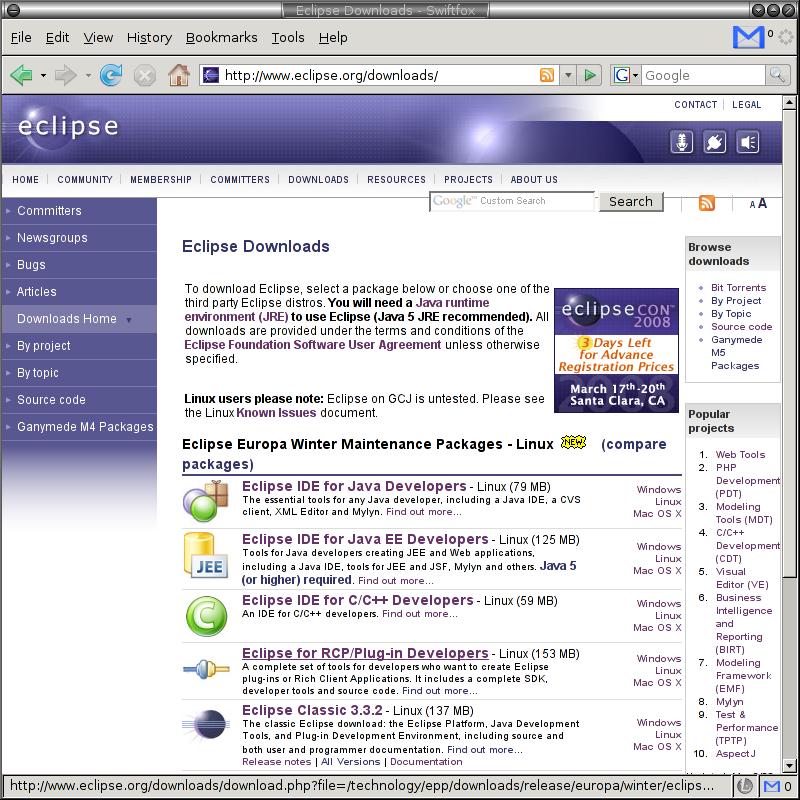Click the Eclipse IDE for Java Developers package icon

point(205,501)
